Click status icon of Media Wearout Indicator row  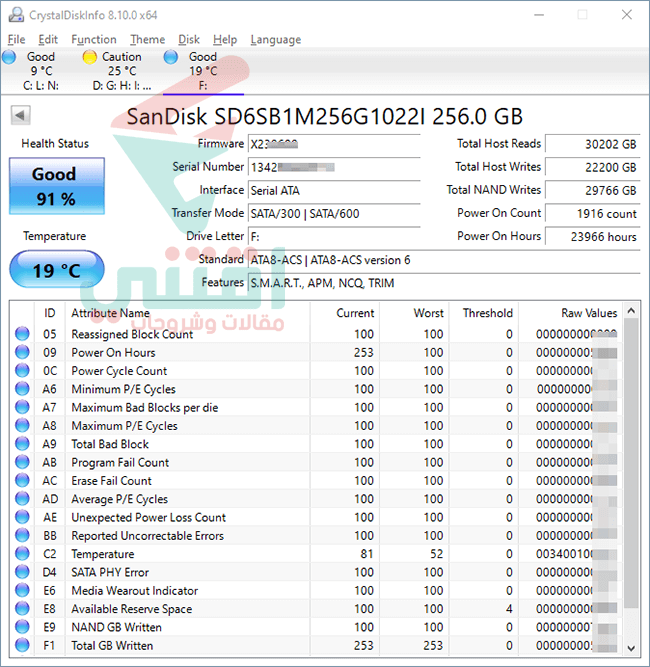(22, 590)
